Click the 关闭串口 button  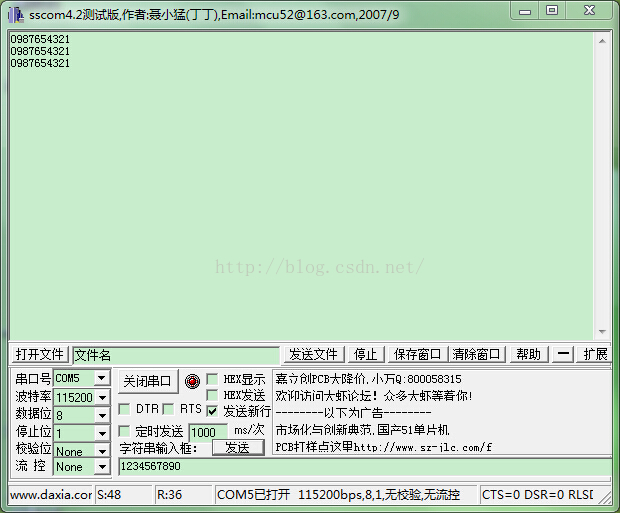tap(147, 381)
